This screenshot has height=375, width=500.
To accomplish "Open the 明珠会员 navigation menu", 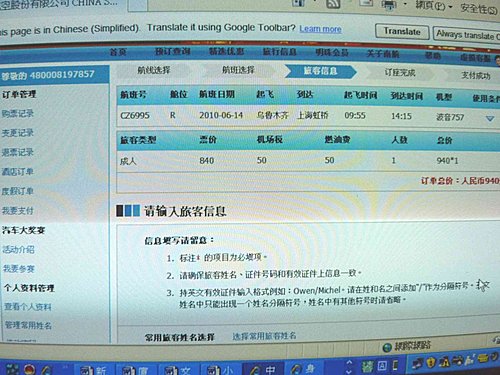I will 332,52.
